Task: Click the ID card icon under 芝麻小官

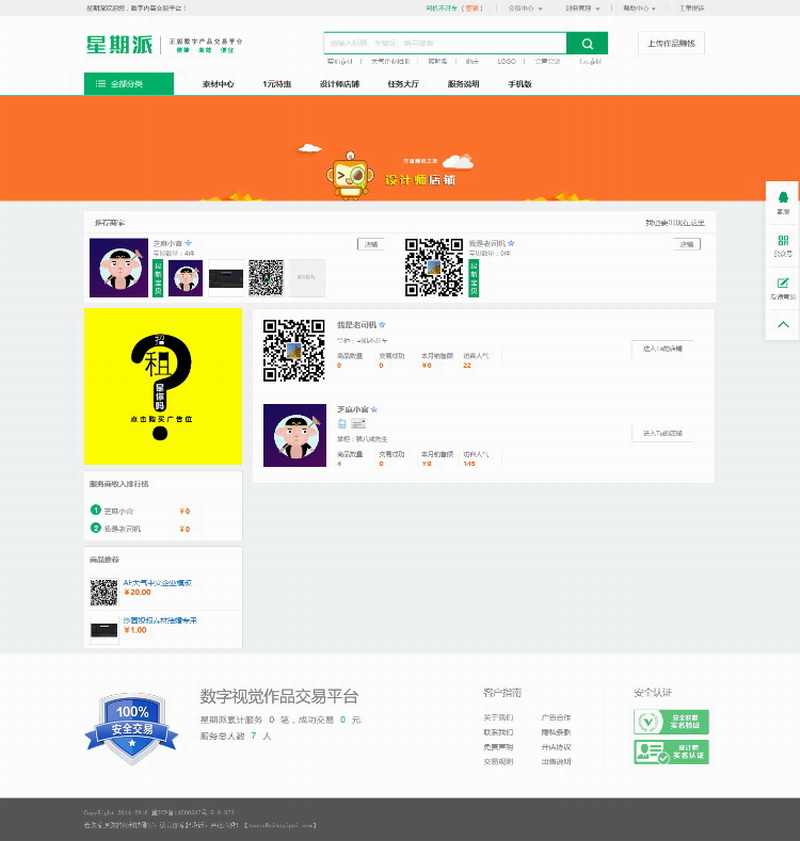Action: coord(358,424)
